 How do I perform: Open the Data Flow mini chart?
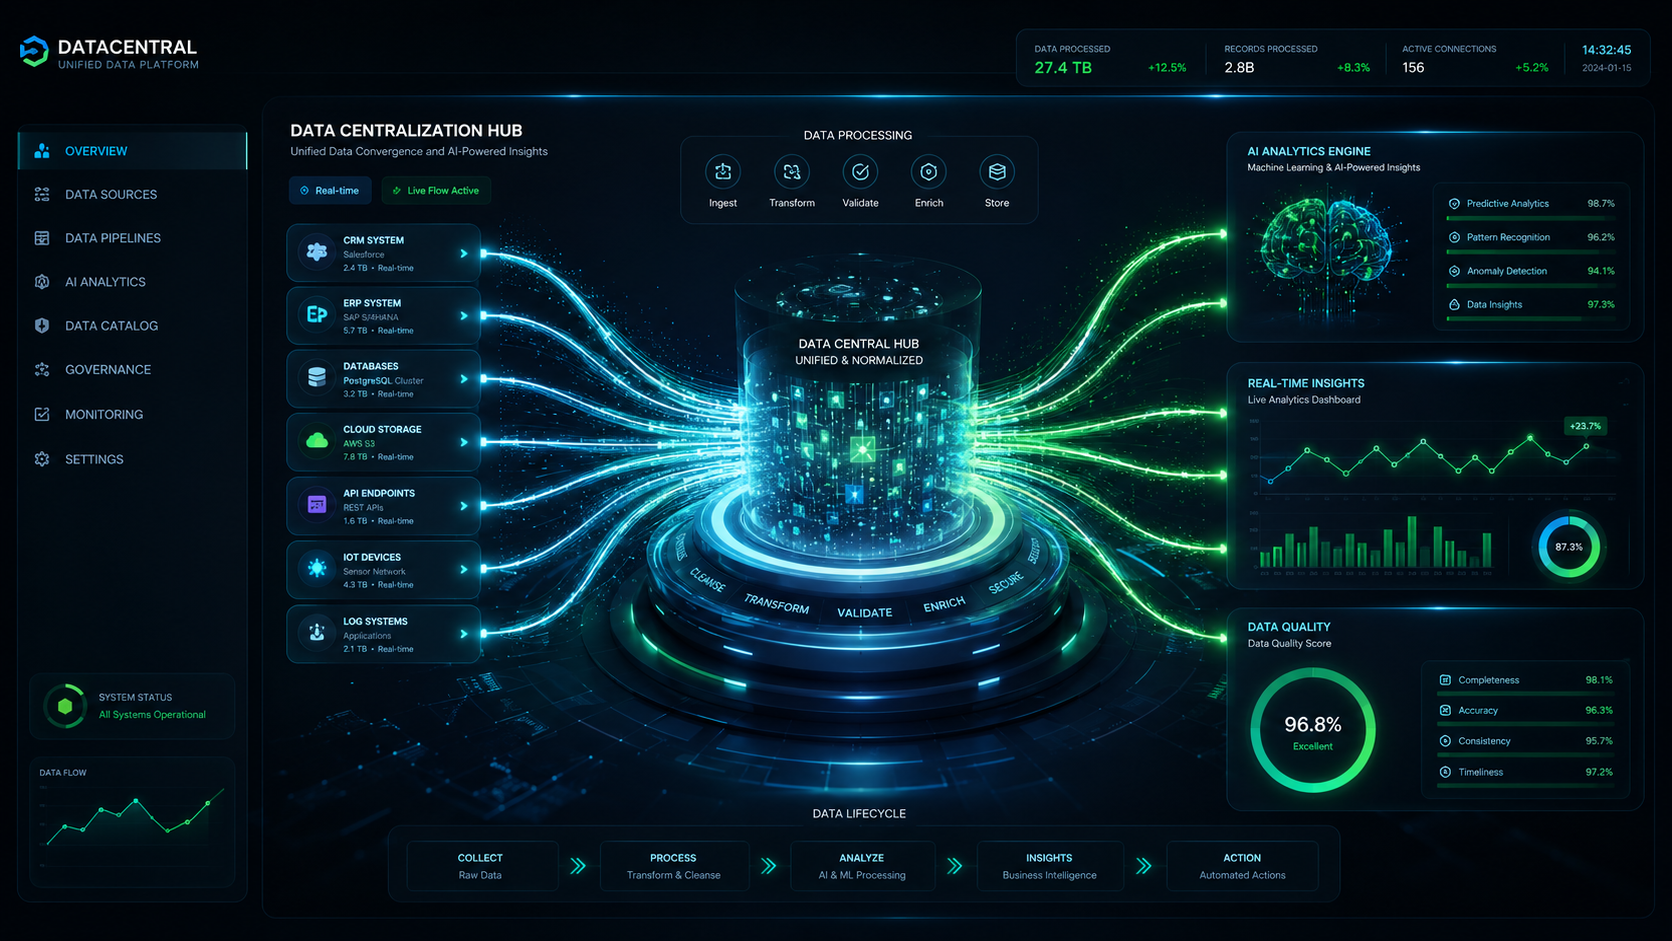pos(132,822)
